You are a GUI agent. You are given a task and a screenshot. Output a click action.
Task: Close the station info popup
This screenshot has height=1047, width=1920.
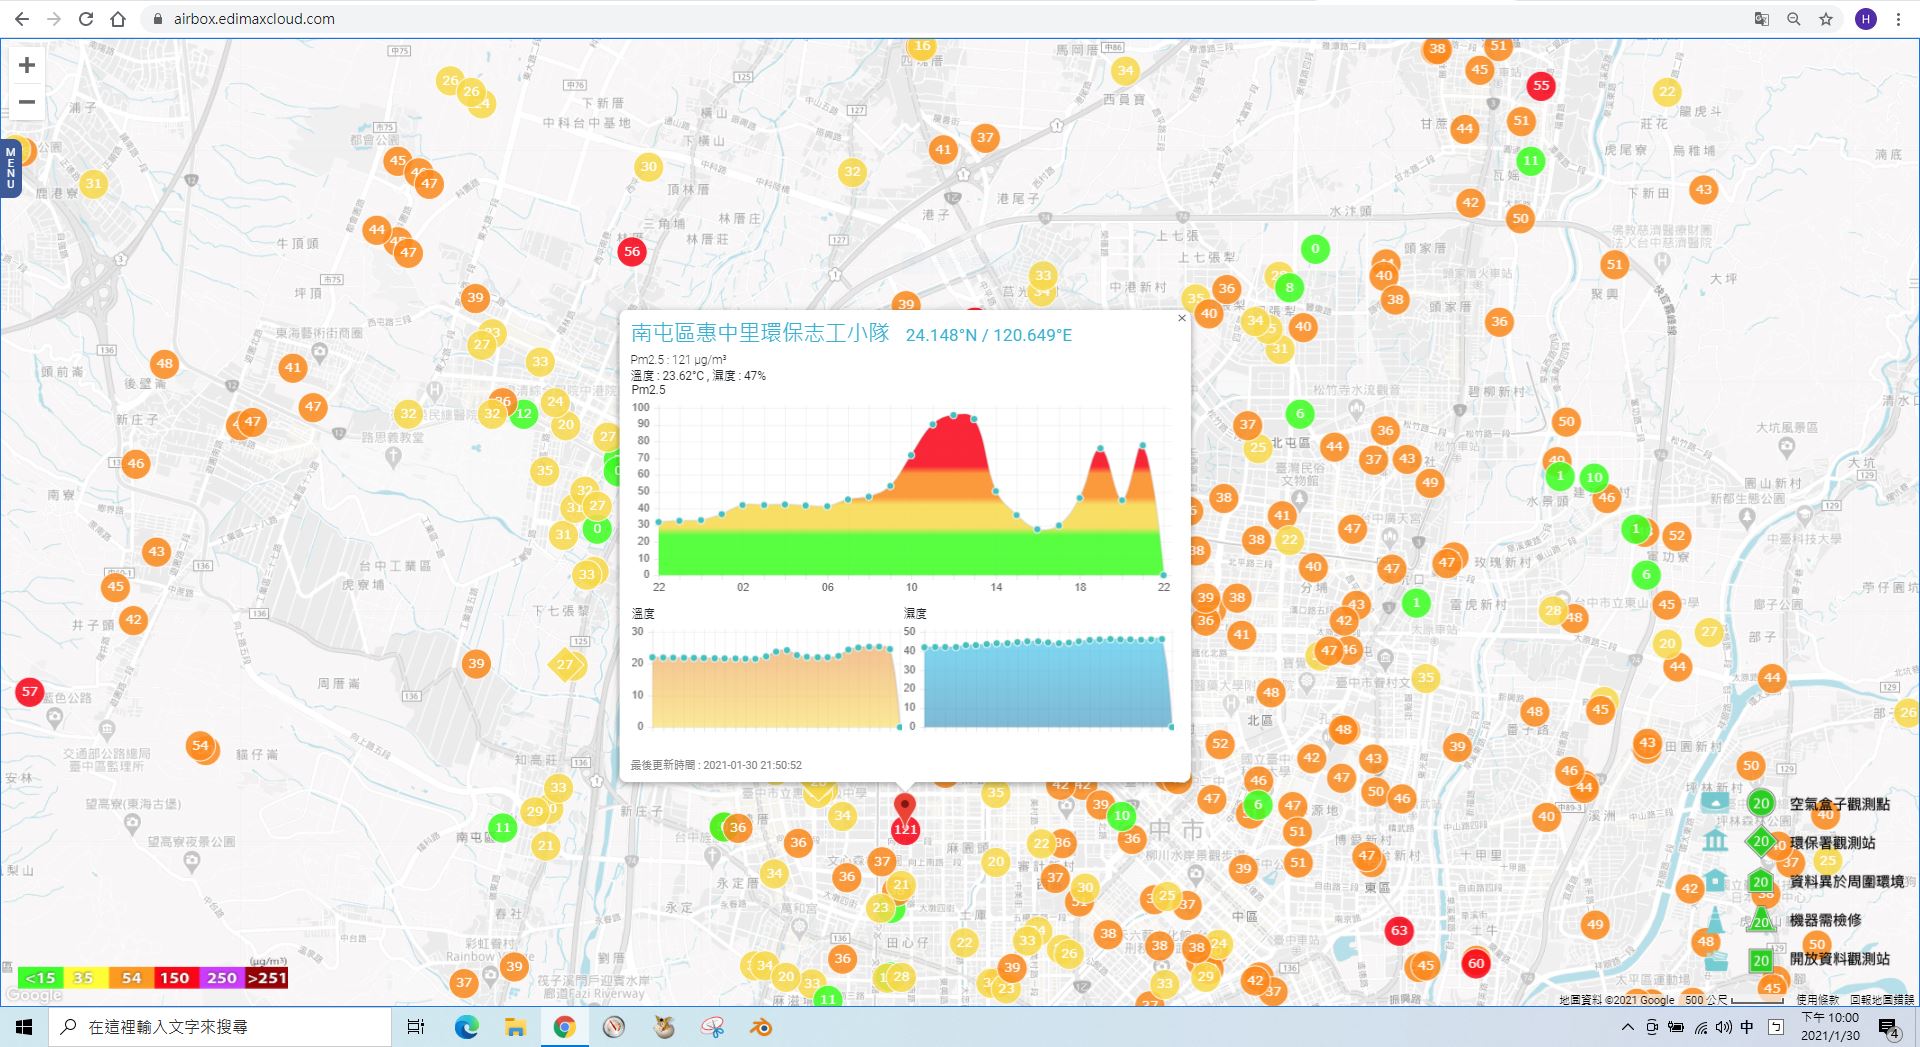(1182, 318)
